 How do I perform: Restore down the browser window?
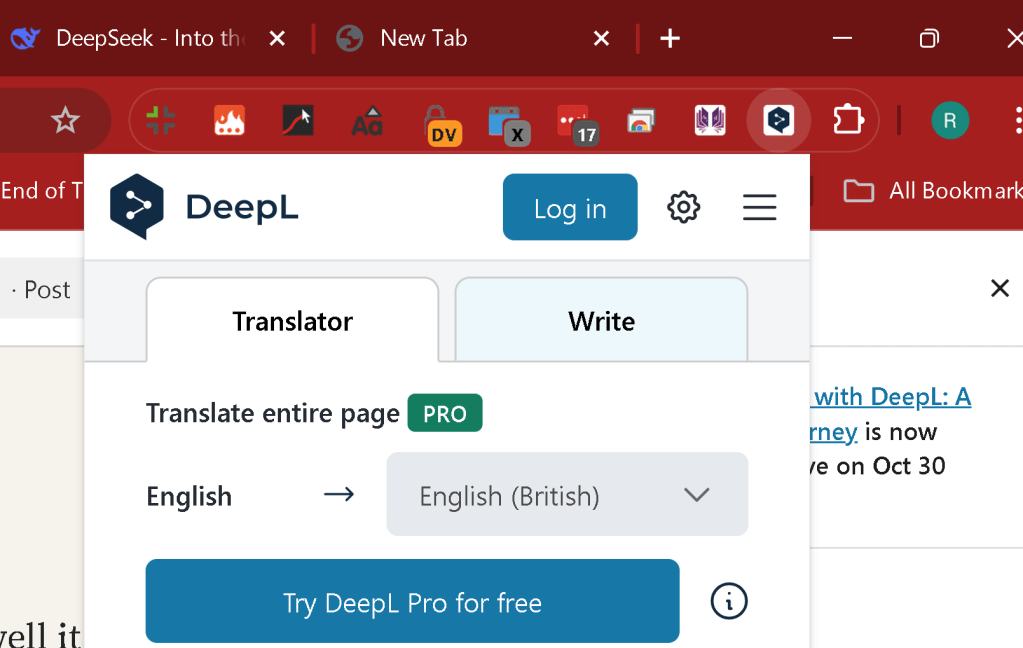click(928, 39)
